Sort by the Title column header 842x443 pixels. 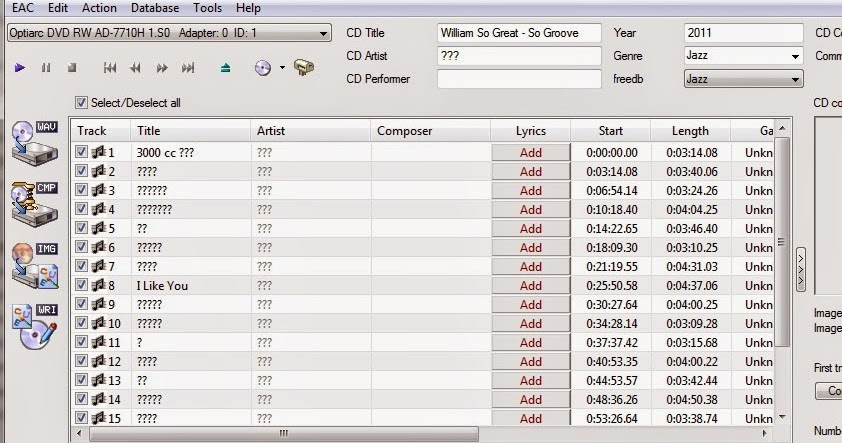[x=190, y=130]
